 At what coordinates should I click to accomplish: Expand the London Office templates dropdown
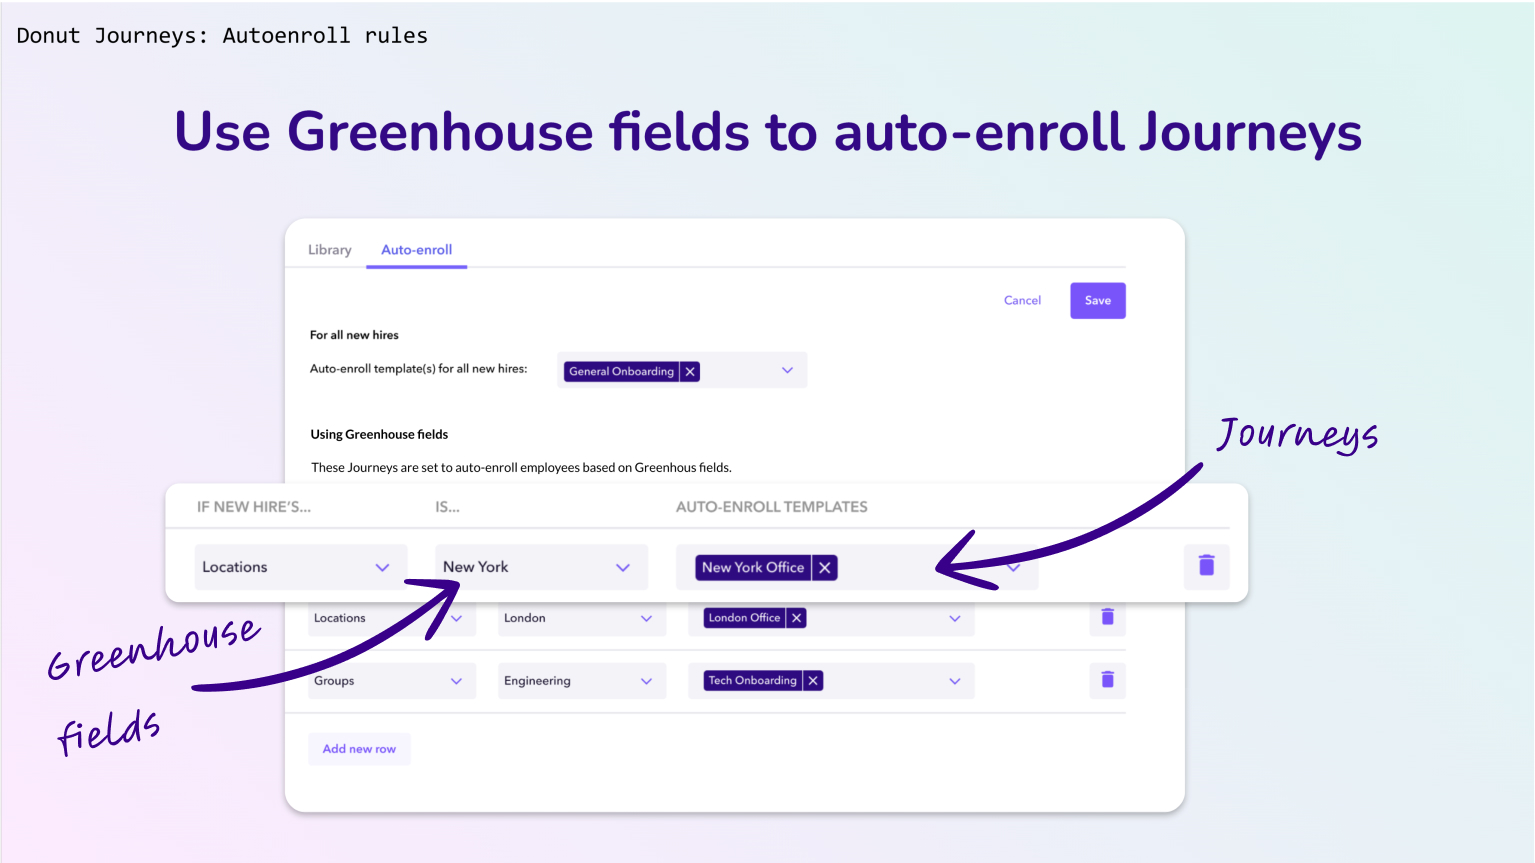(x=954, y=618)
